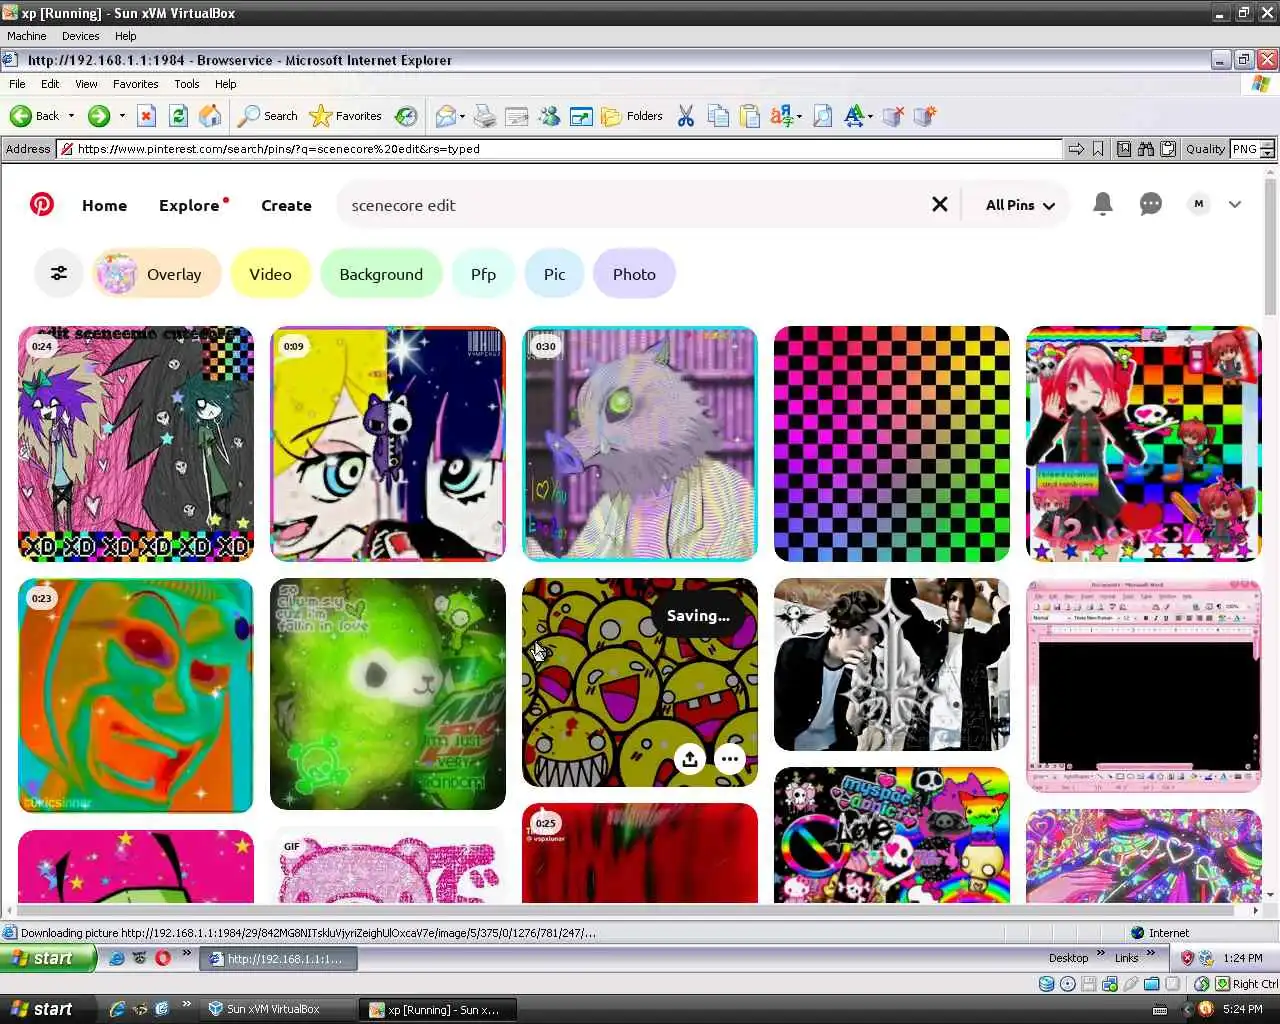Click the IE address bar URL field
The width and height of the screenshot is (1280, 1024).
coord(560,149)
